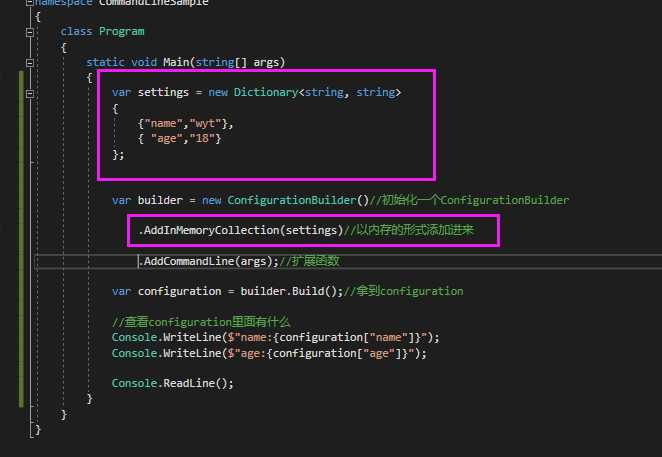This screenshot has width=662, height=457.
Task: Click the Program class name
Action: click(x=122, y=32)
